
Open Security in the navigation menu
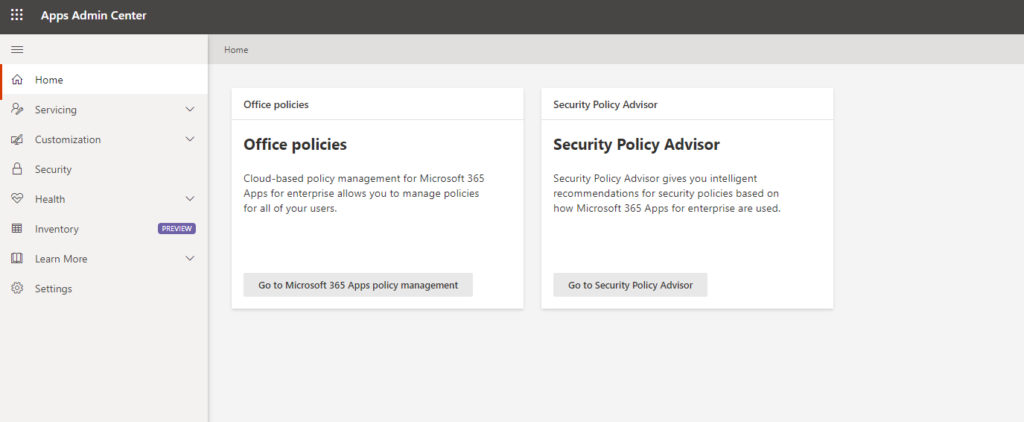click(x=104, y=169)
